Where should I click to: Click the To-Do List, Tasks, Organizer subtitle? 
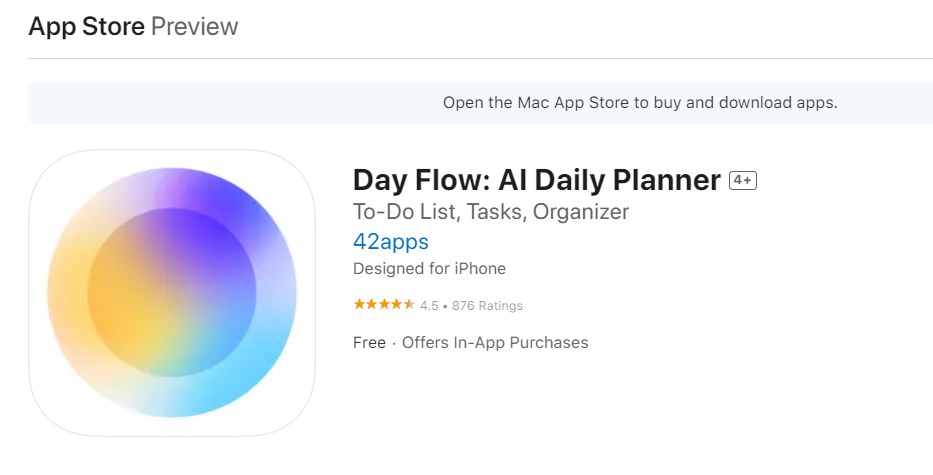491,212
